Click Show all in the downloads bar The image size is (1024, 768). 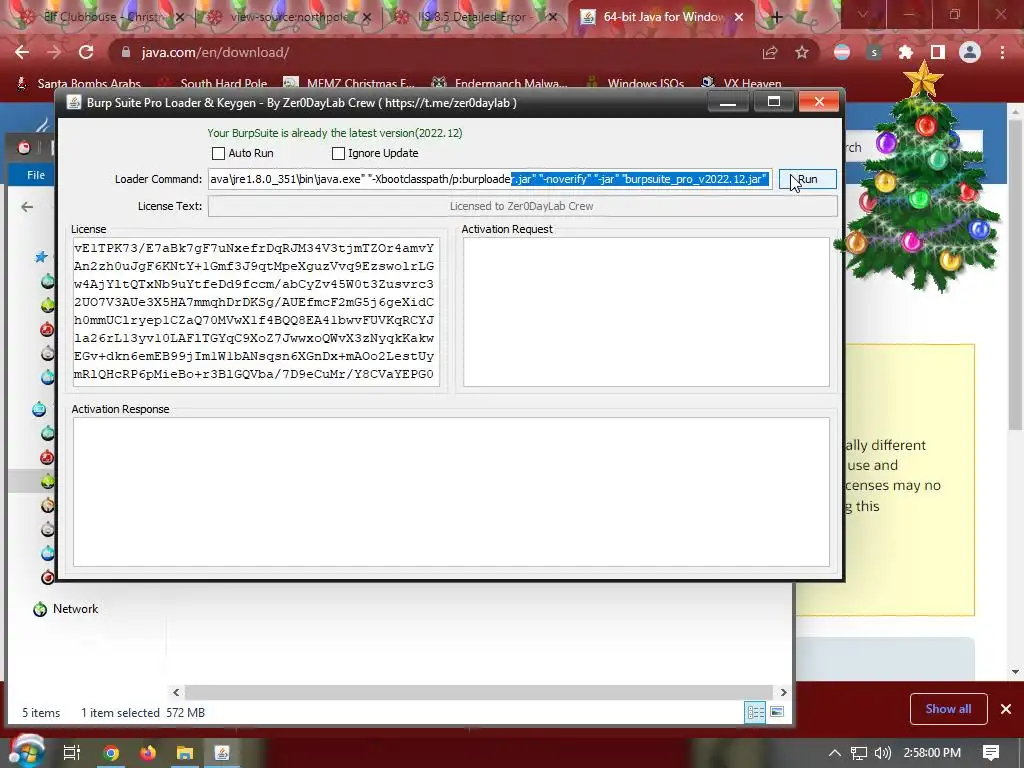[948, 709]
